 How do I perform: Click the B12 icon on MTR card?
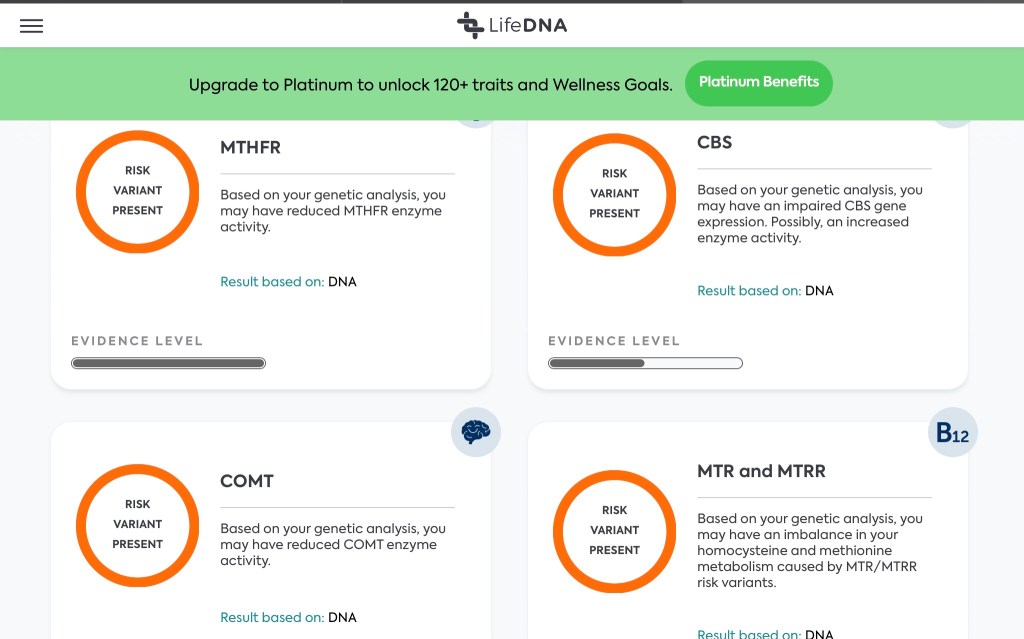[952, 433]
